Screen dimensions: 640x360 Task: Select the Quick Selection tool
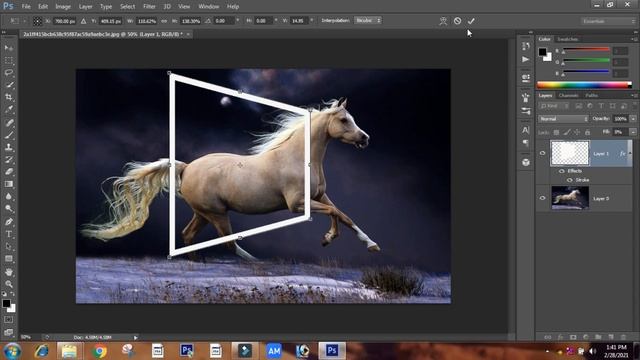coord(9,85)
